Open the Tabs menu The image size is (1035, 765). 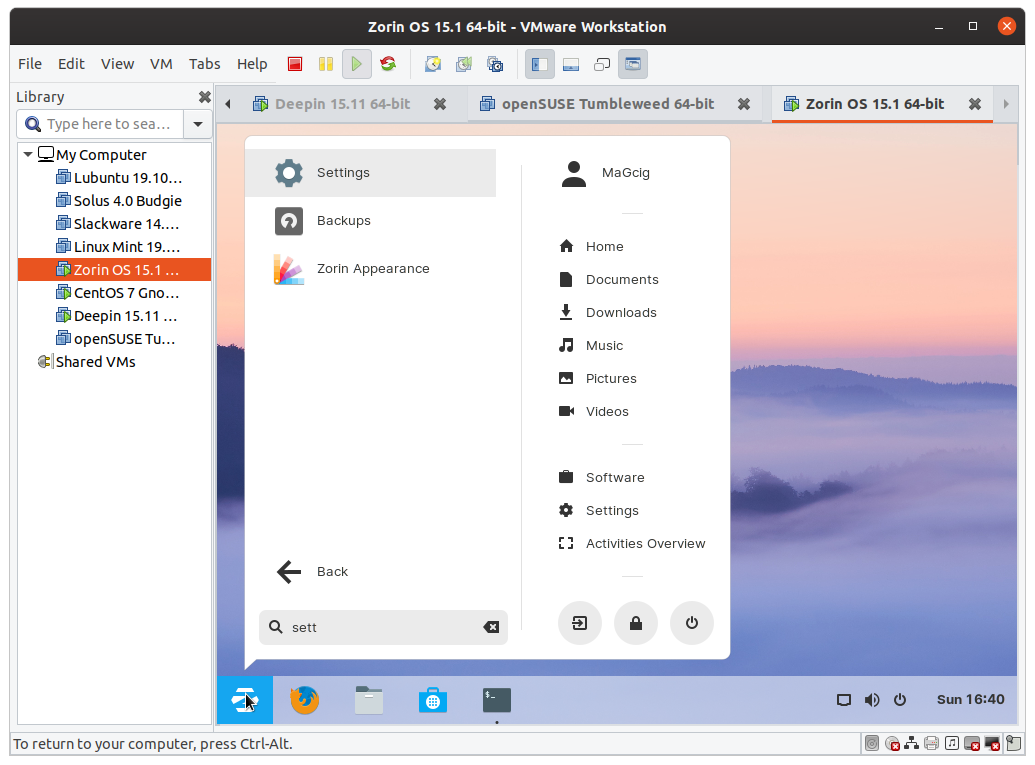point(205,64)
